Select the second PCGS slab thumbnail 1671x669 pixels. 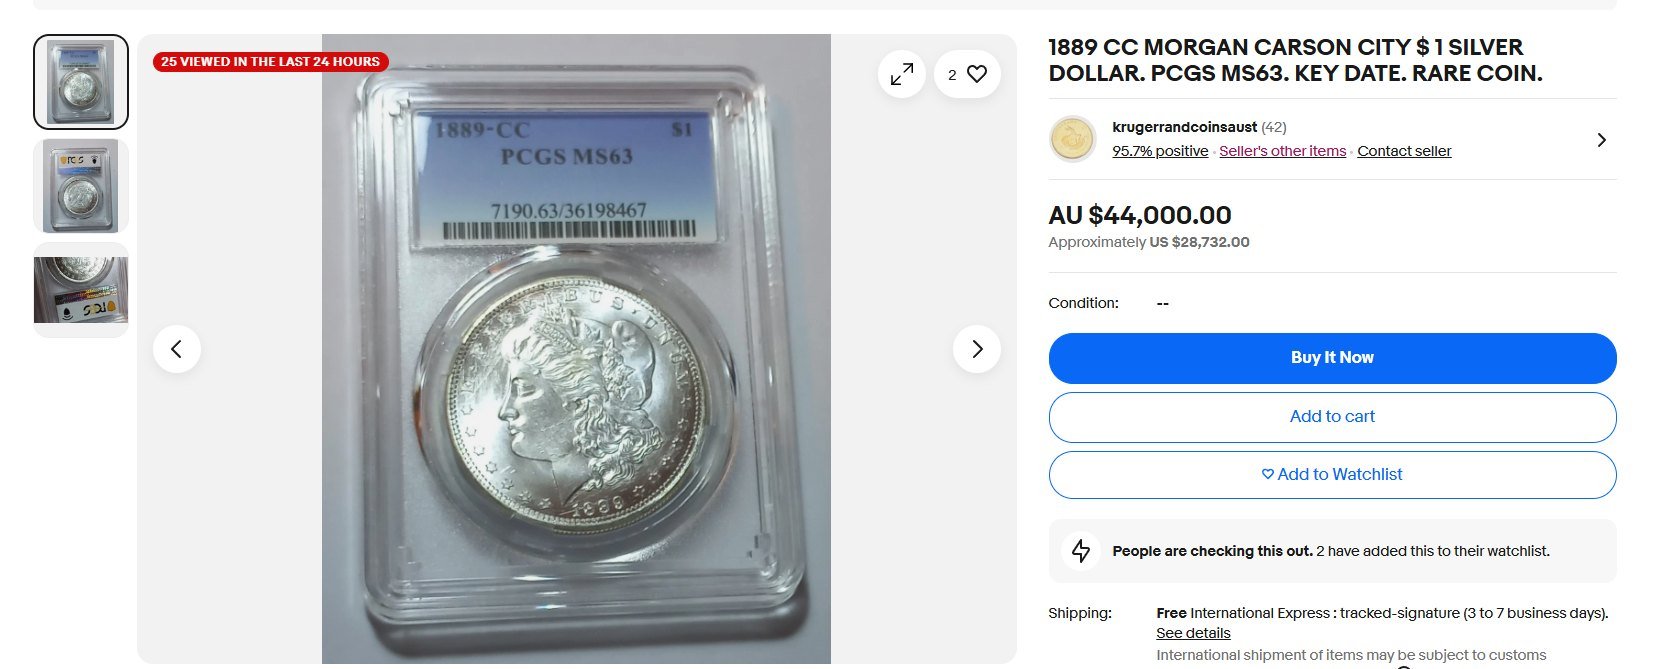pyautogui.click(x=81, y=186)
